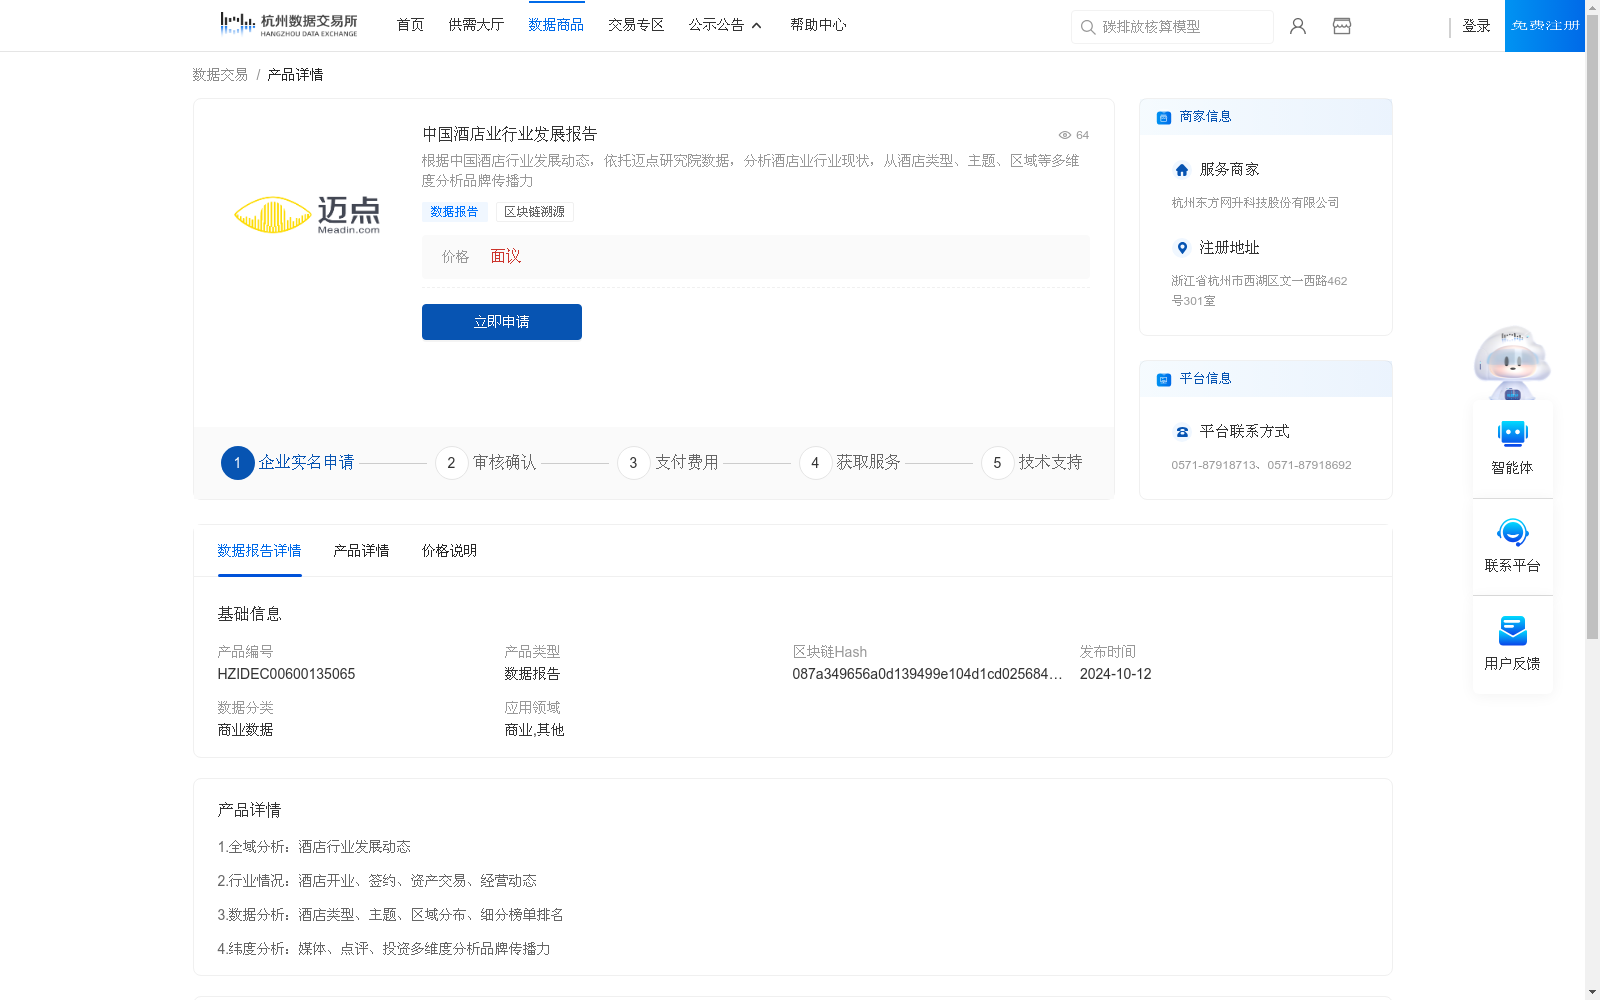Click the Hangzhou Data Exchange logo
This screenshot has width=1600, height=1000.
click(x=289, y=25)
